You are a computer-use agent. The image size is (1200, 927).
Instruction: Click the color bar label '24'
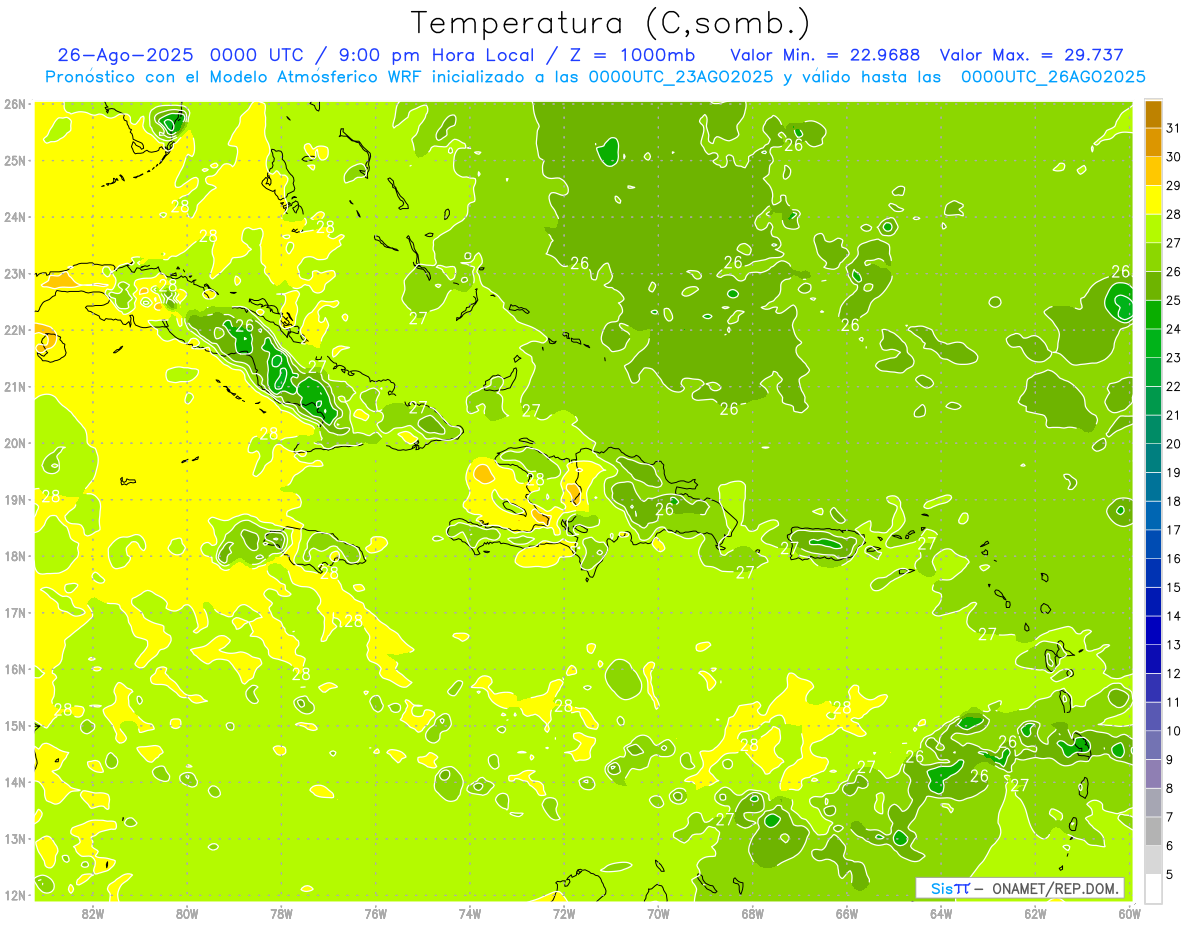[1174, 329]
